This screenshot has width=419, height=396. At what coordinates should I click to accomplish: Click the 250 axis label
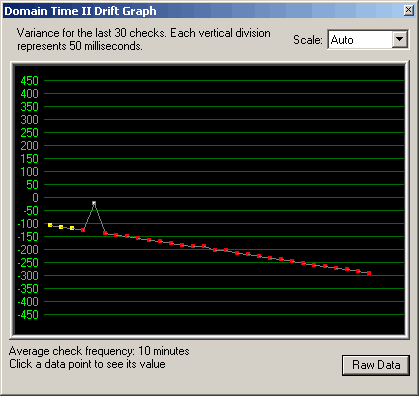click(x=29, y=133)
